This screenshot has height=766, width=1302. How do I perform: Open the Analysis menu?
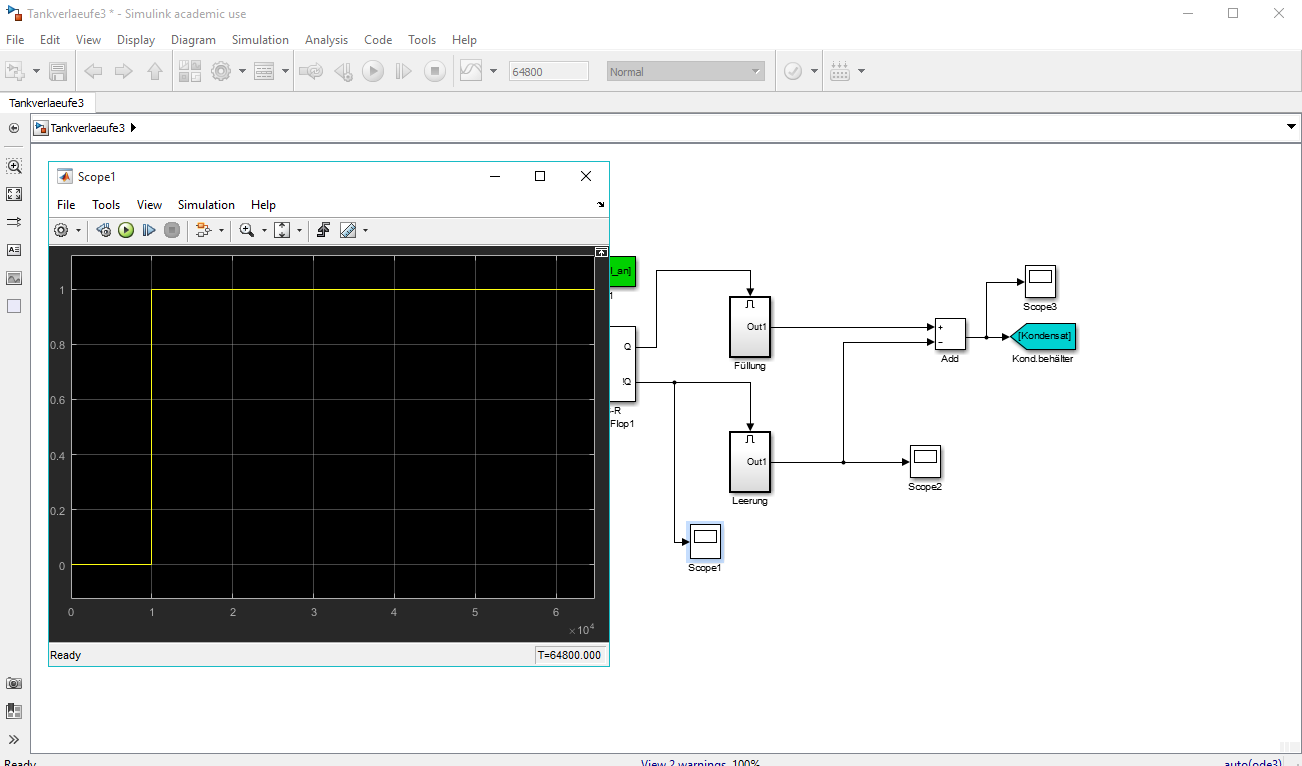326,40
